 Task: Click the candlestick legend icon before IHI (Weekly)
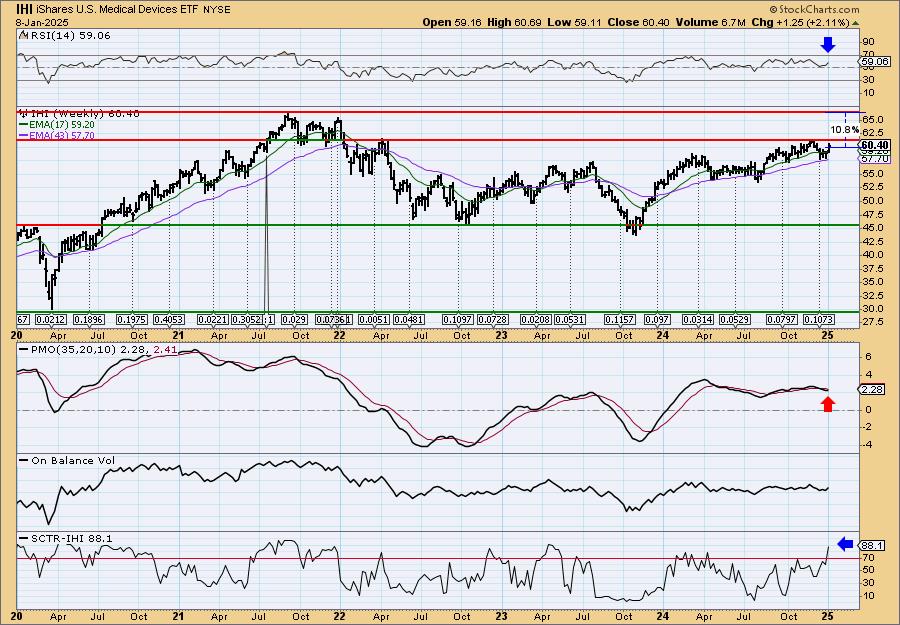point(23,114)
